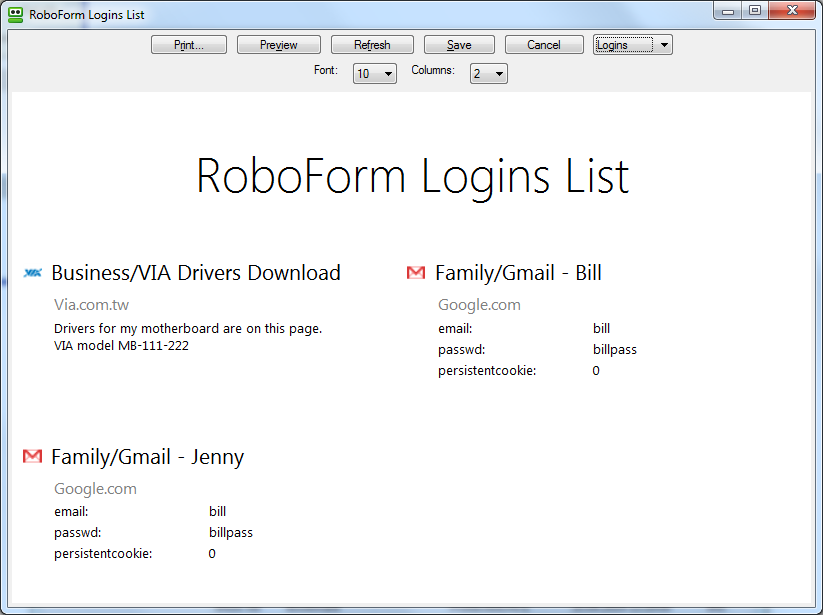
Task: Click the 'passwd:' label under Gmail - Jenny
Action: tap(77, 533)
